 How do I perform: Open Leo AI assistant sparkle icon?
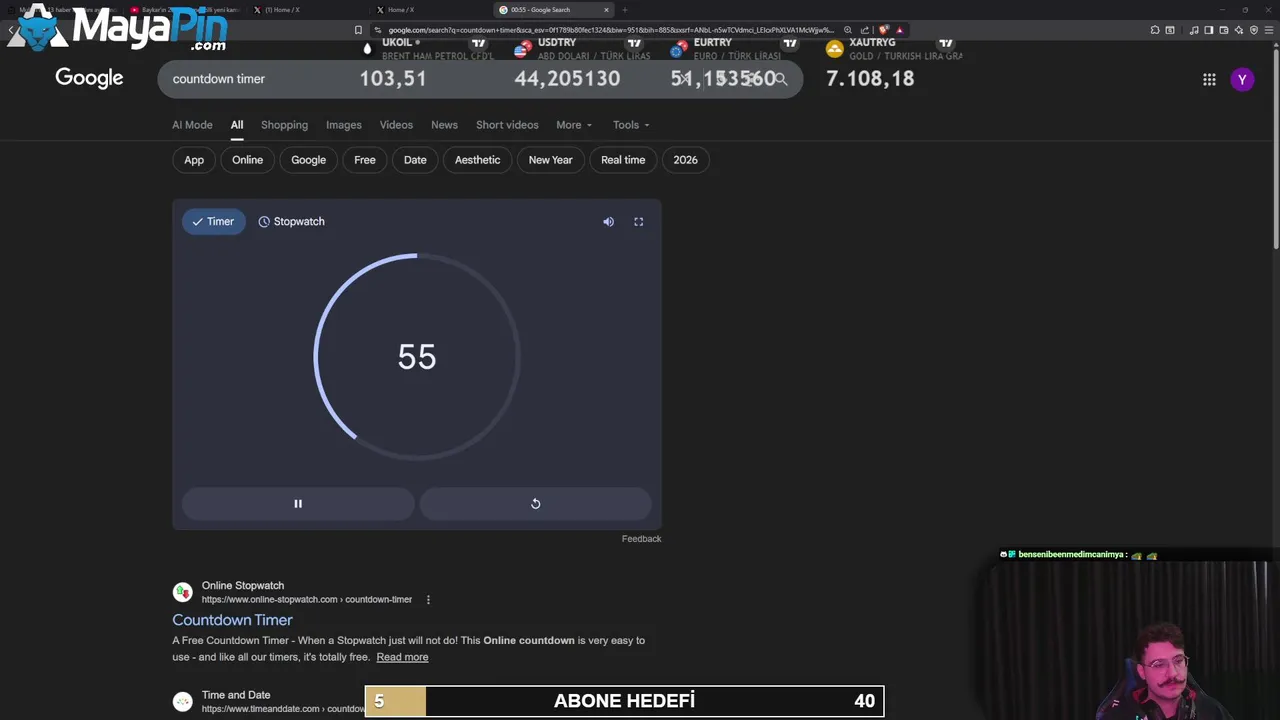click(1239, 30)
